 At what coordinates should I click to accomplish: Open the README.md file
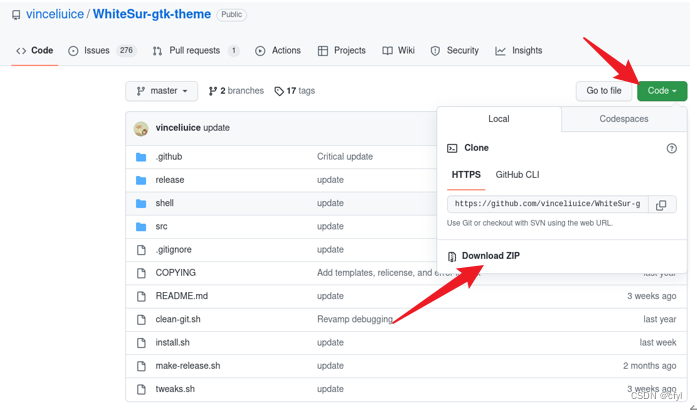[x=181, y=296]
